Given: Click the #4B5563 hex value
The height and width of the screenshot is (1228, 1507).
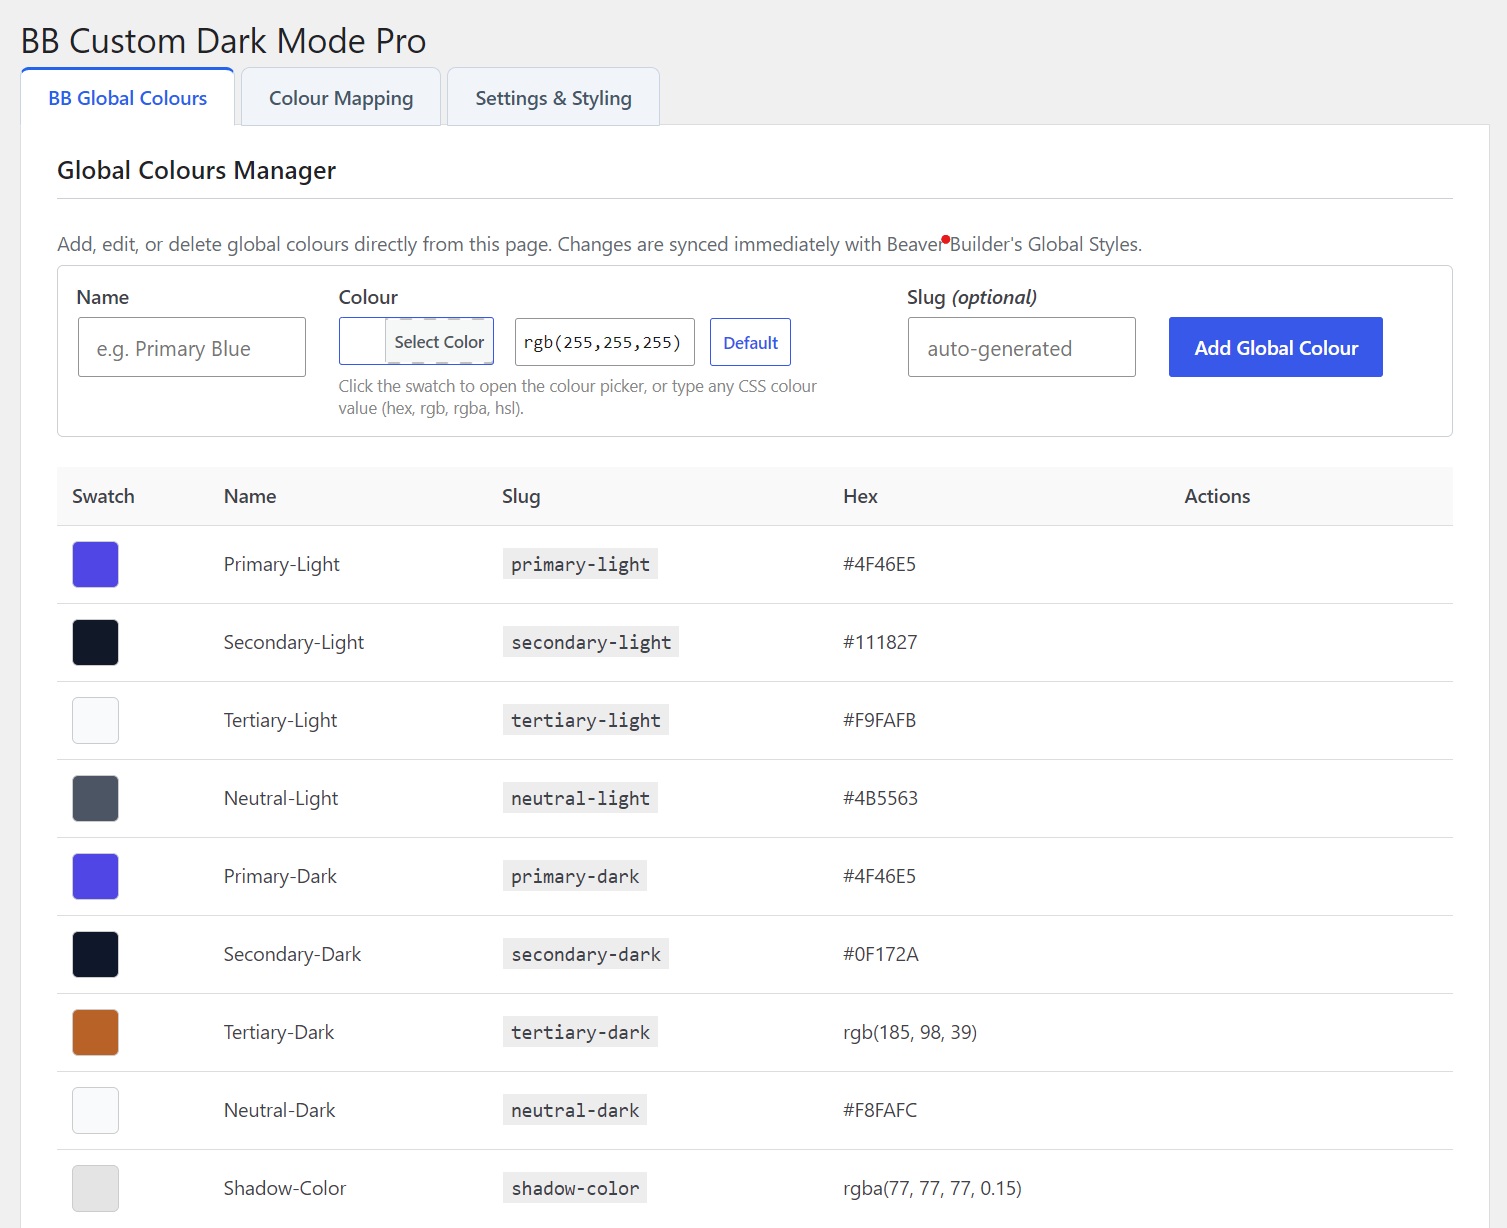Looking at the screenshot, I should (880, 798).
